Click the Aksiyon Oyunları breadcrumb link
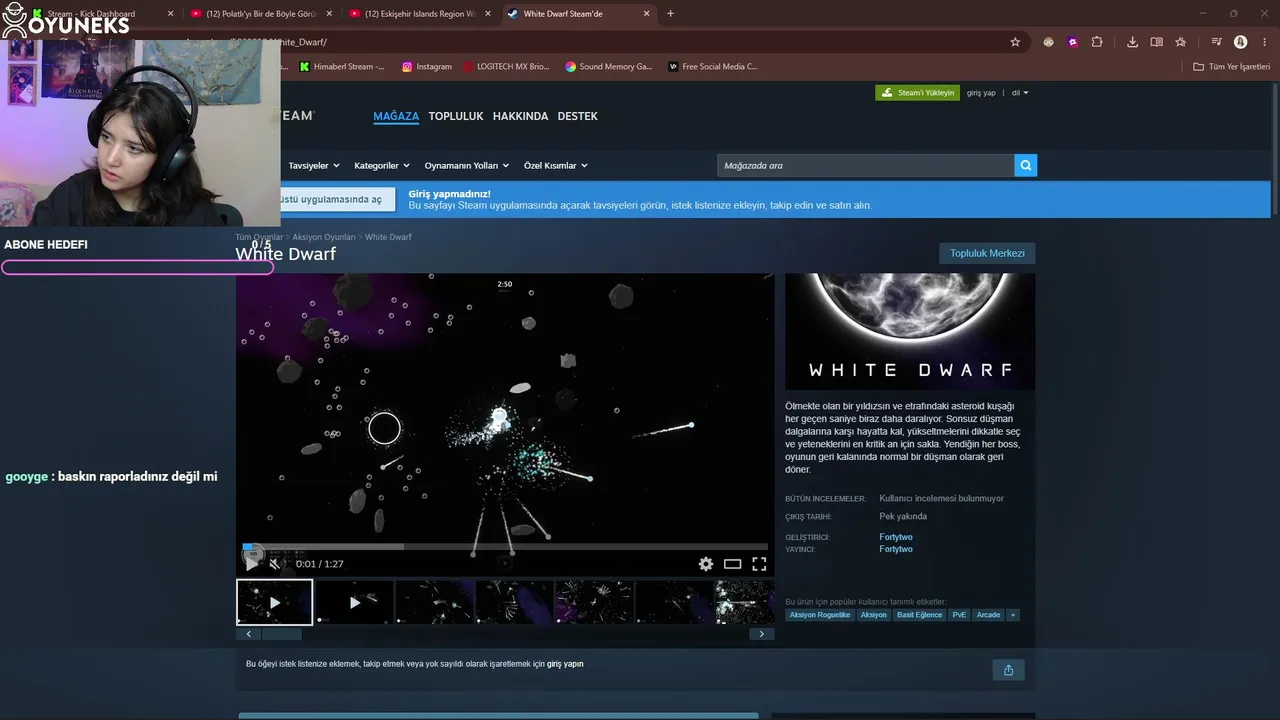The width and height of the screenshot is (1280, 720). tap(324, 237)
